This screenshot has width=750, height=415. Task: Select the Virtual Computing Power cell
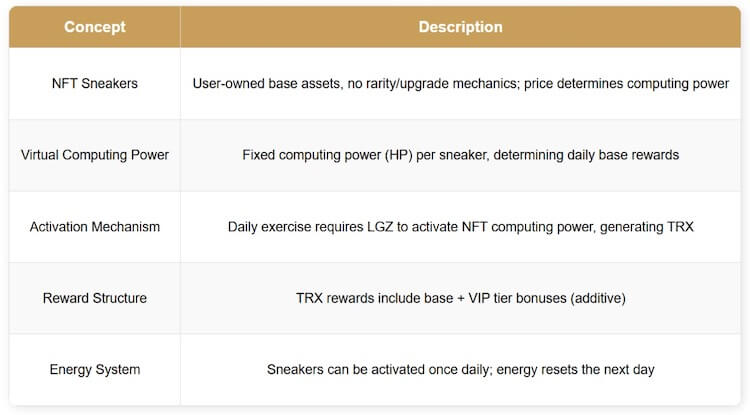[x=94, y=155]
